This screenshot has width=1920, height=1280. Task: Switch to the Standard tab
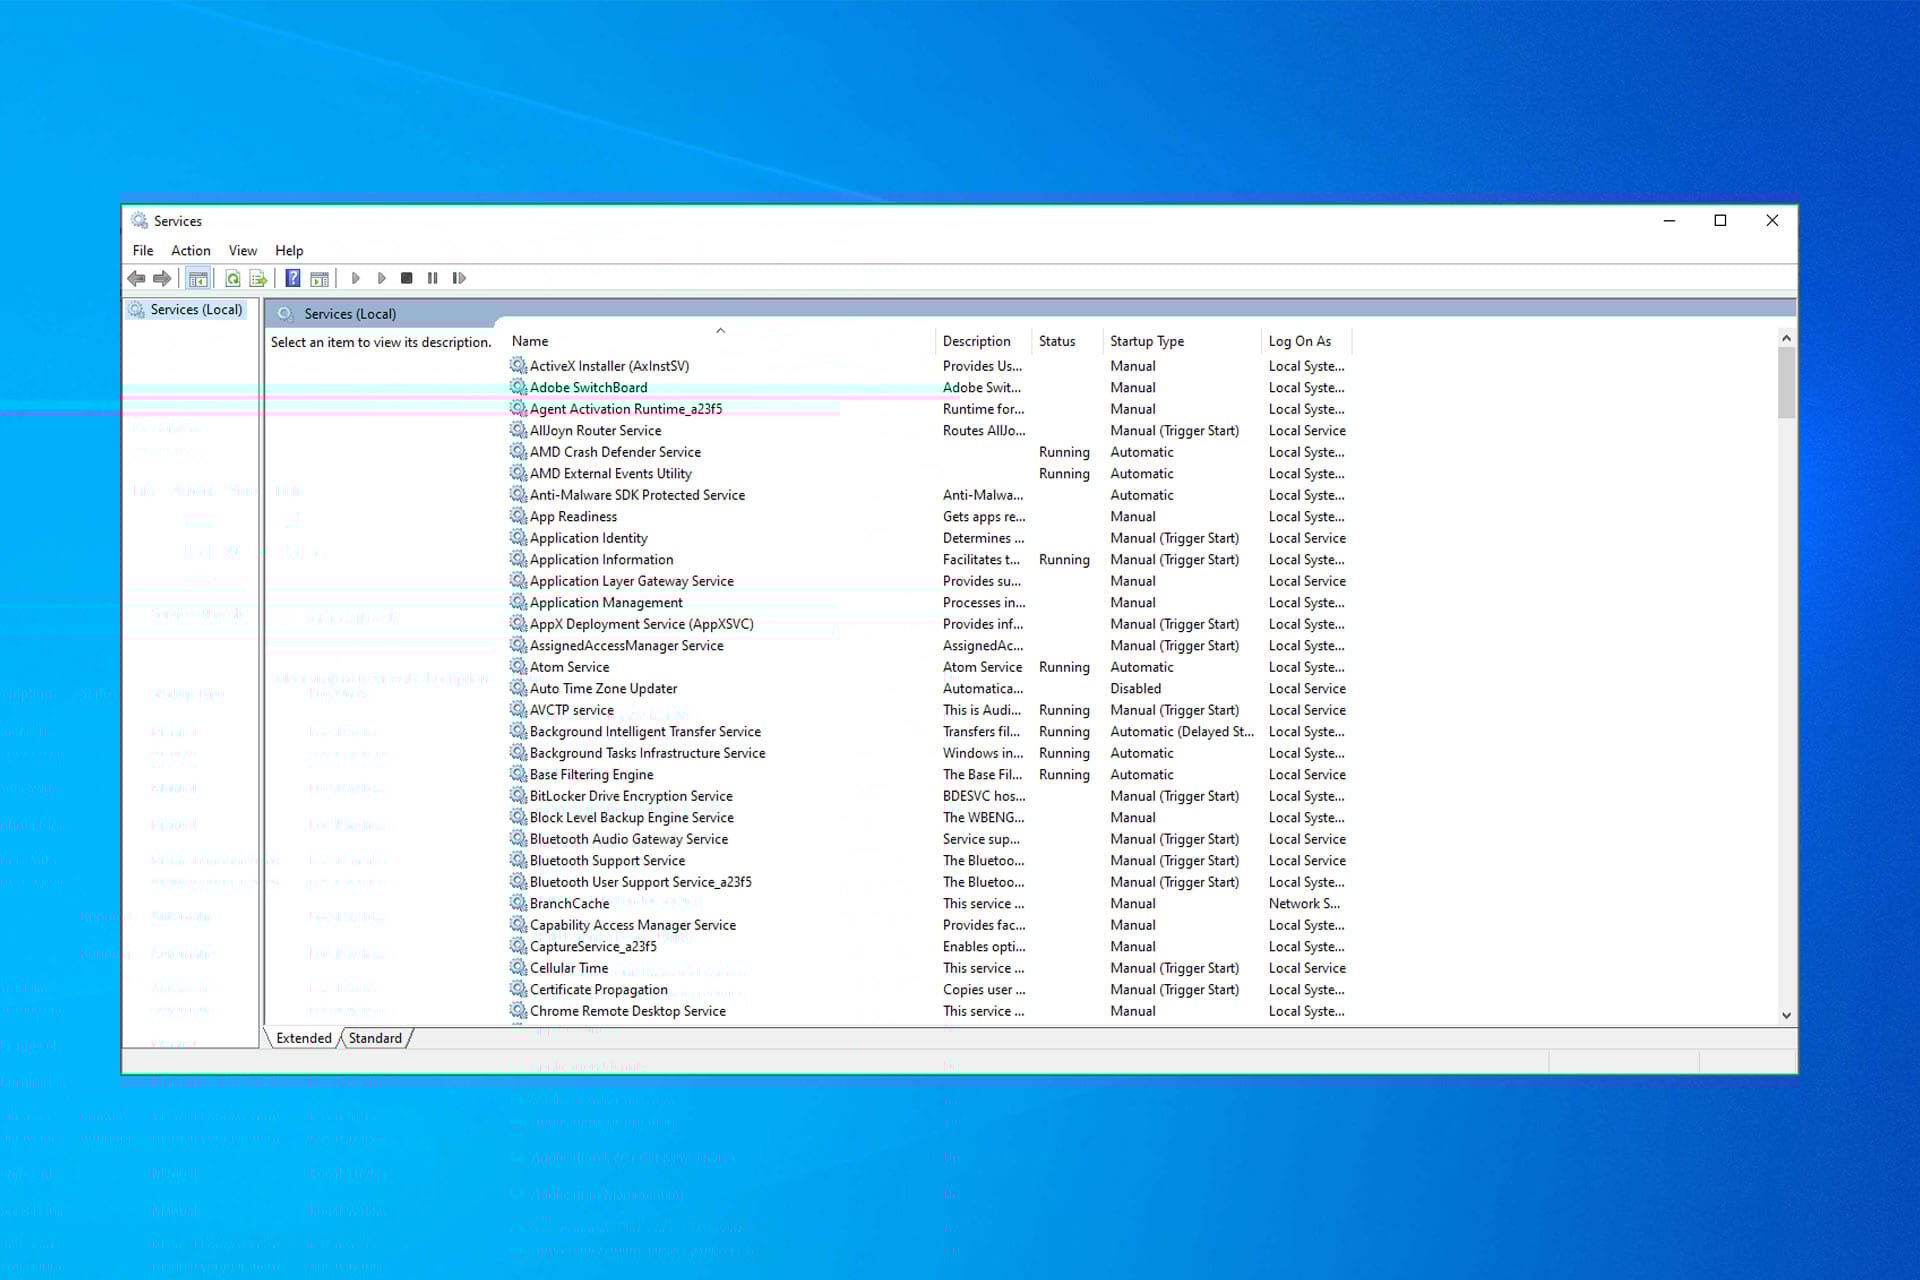(375, 1038)
